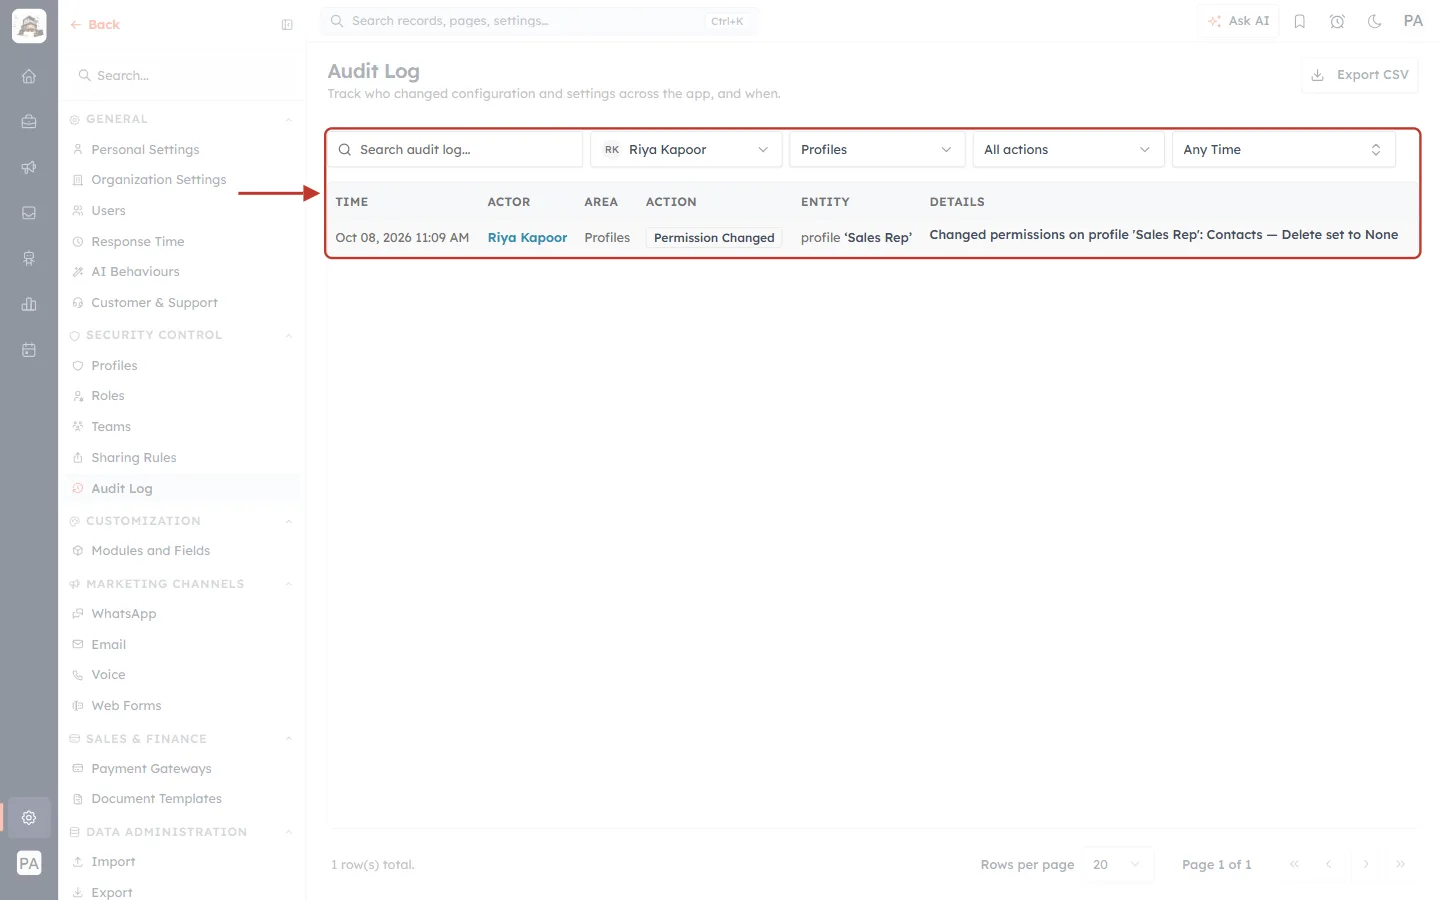Image resolution: width=1440 pixels, height=900 pixels.
Task: Click the app logo at top left
Action: click(29, 26)
